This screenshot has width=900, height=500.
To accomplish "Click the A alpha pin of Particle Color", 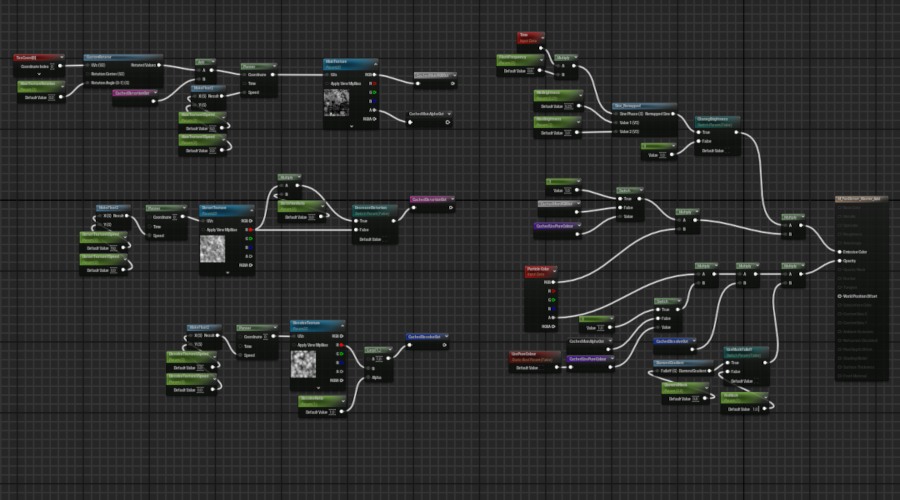I will [553, 317].
